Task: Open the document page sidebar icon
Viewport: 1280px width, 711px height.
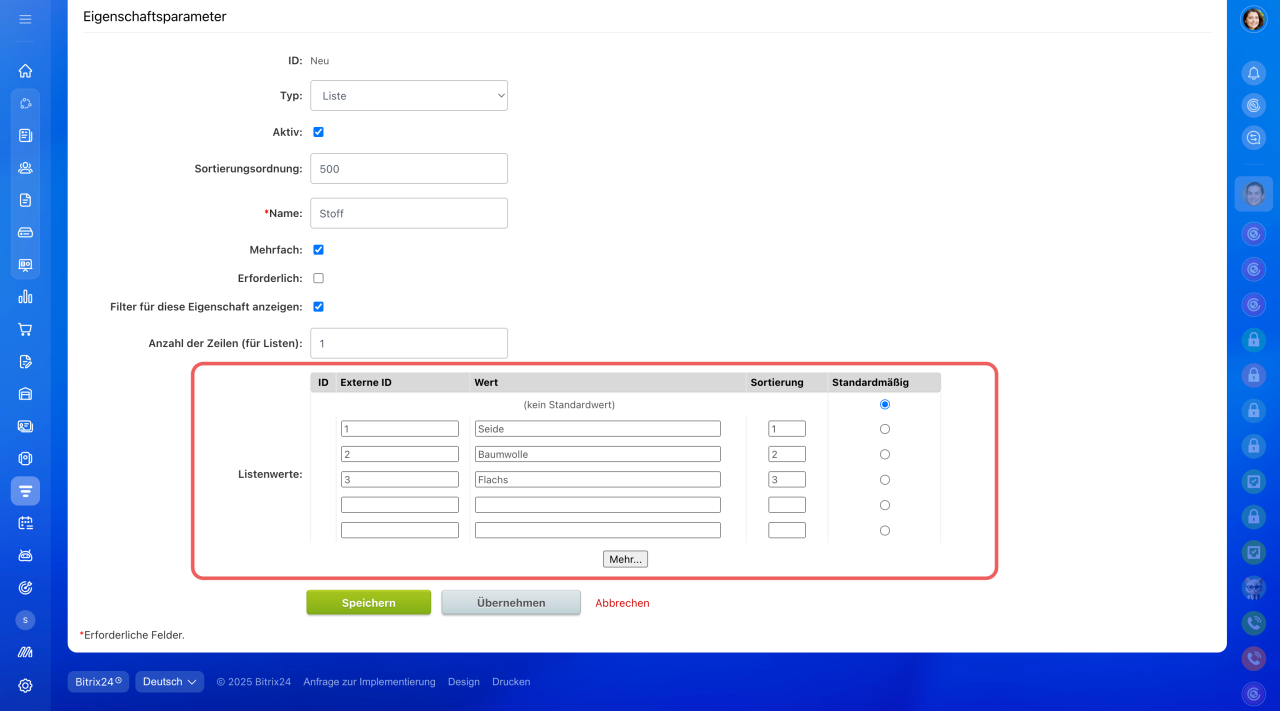Action: coord(25,200)
